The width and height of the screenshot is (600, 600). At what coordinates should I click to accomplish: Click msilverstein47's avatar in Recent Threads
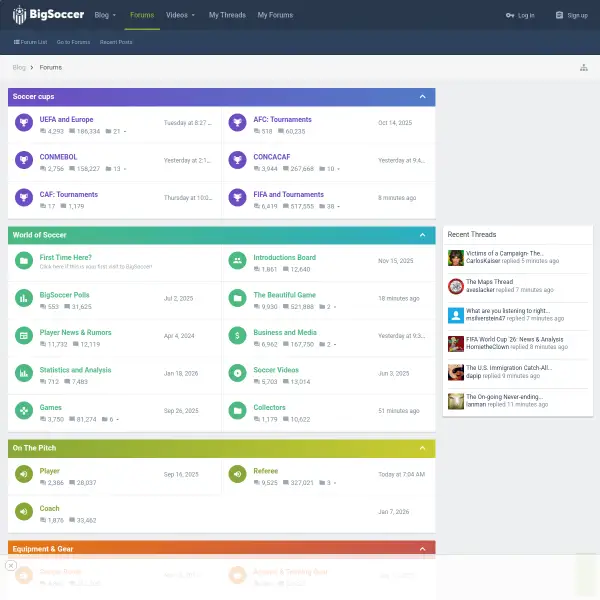click(x=456, y=315)
